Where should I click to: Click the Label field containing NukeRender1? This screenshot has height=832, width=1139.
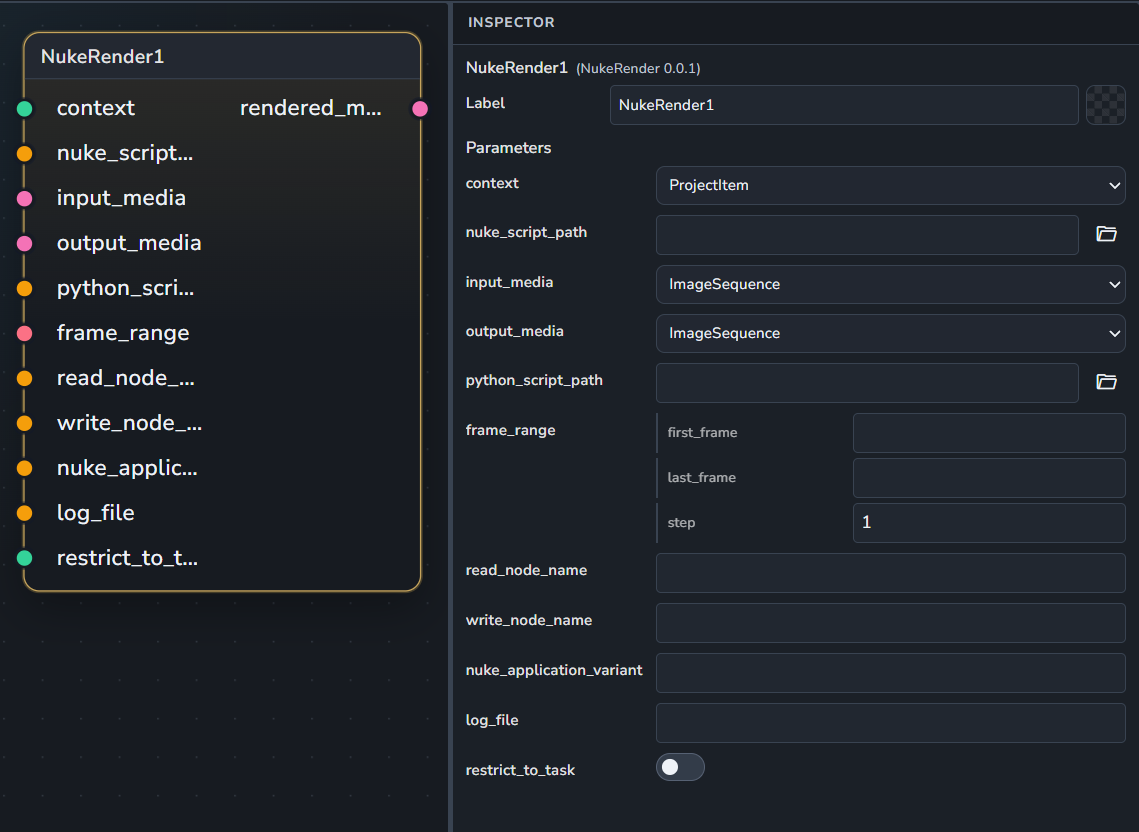[844, 105]
